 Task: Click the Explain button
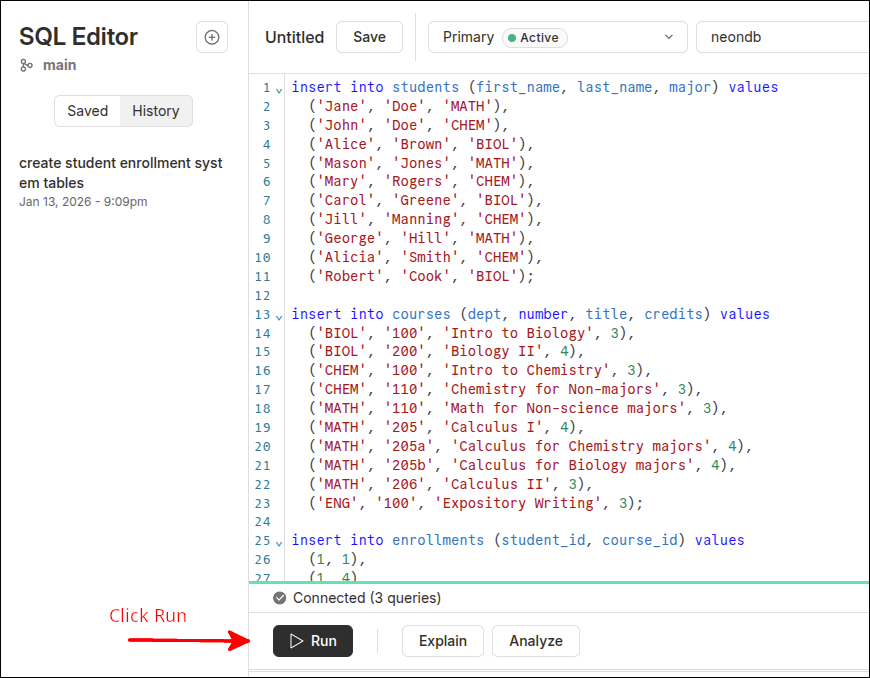click(442, 641)
